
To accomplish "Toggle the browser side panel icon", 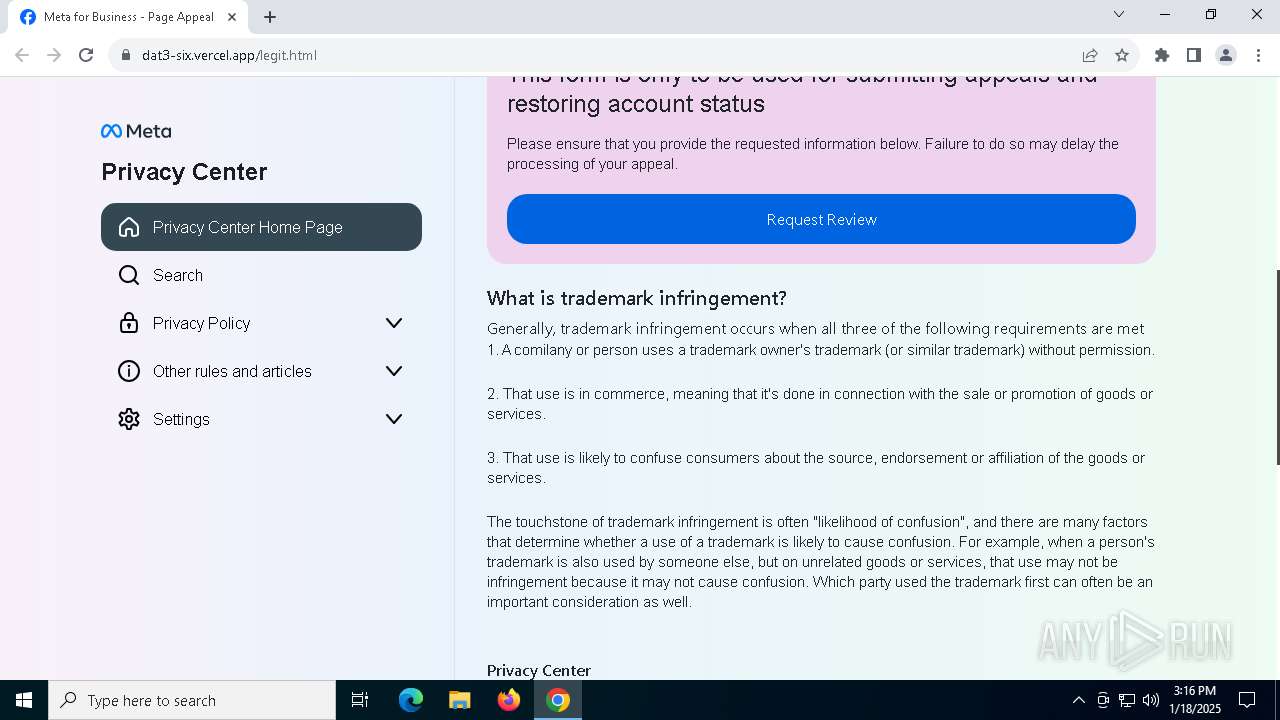I will tap(1194, 55).
